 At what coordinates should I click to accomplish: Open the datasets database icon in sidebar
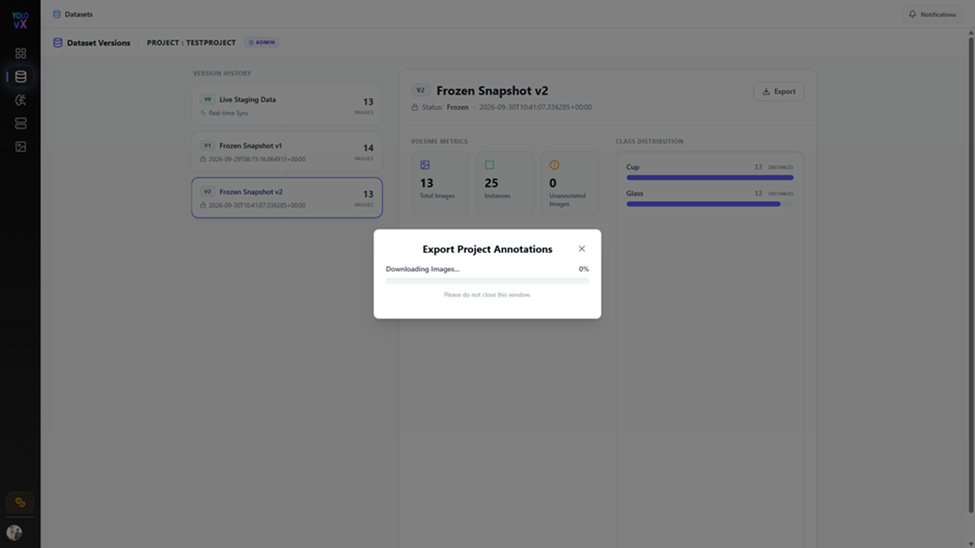(21, 77)
